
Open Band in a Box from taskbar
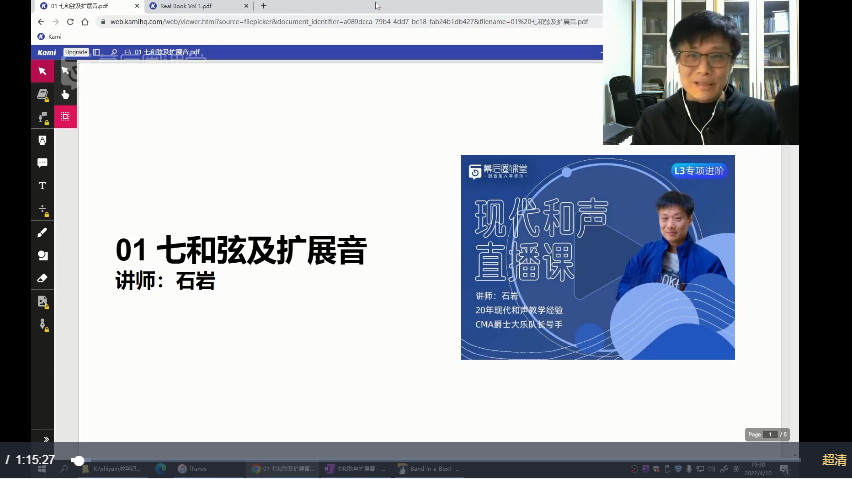point(429,469)
